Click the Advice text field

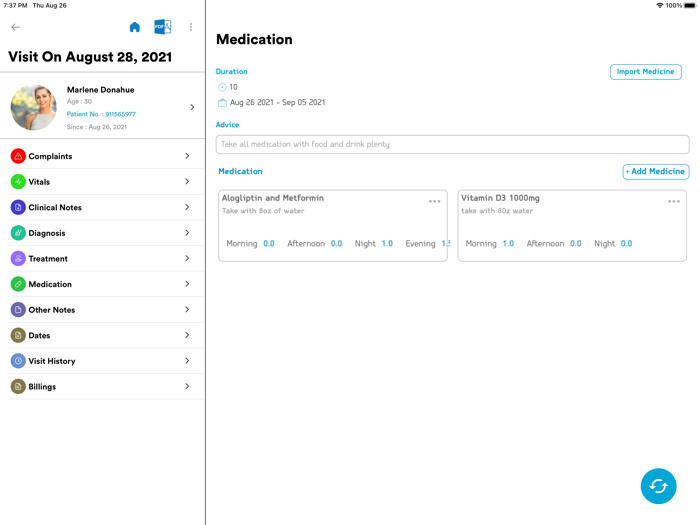[452, 144]
